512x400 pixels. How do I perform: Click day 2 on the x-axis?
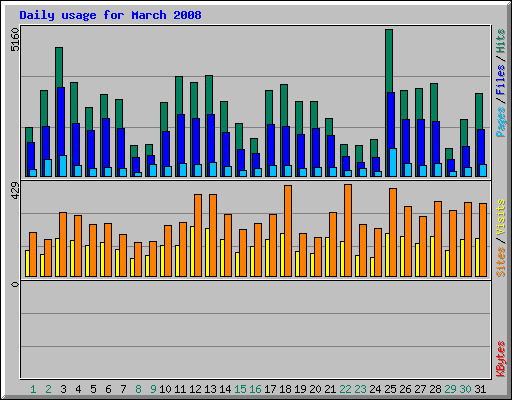[48, 389]
